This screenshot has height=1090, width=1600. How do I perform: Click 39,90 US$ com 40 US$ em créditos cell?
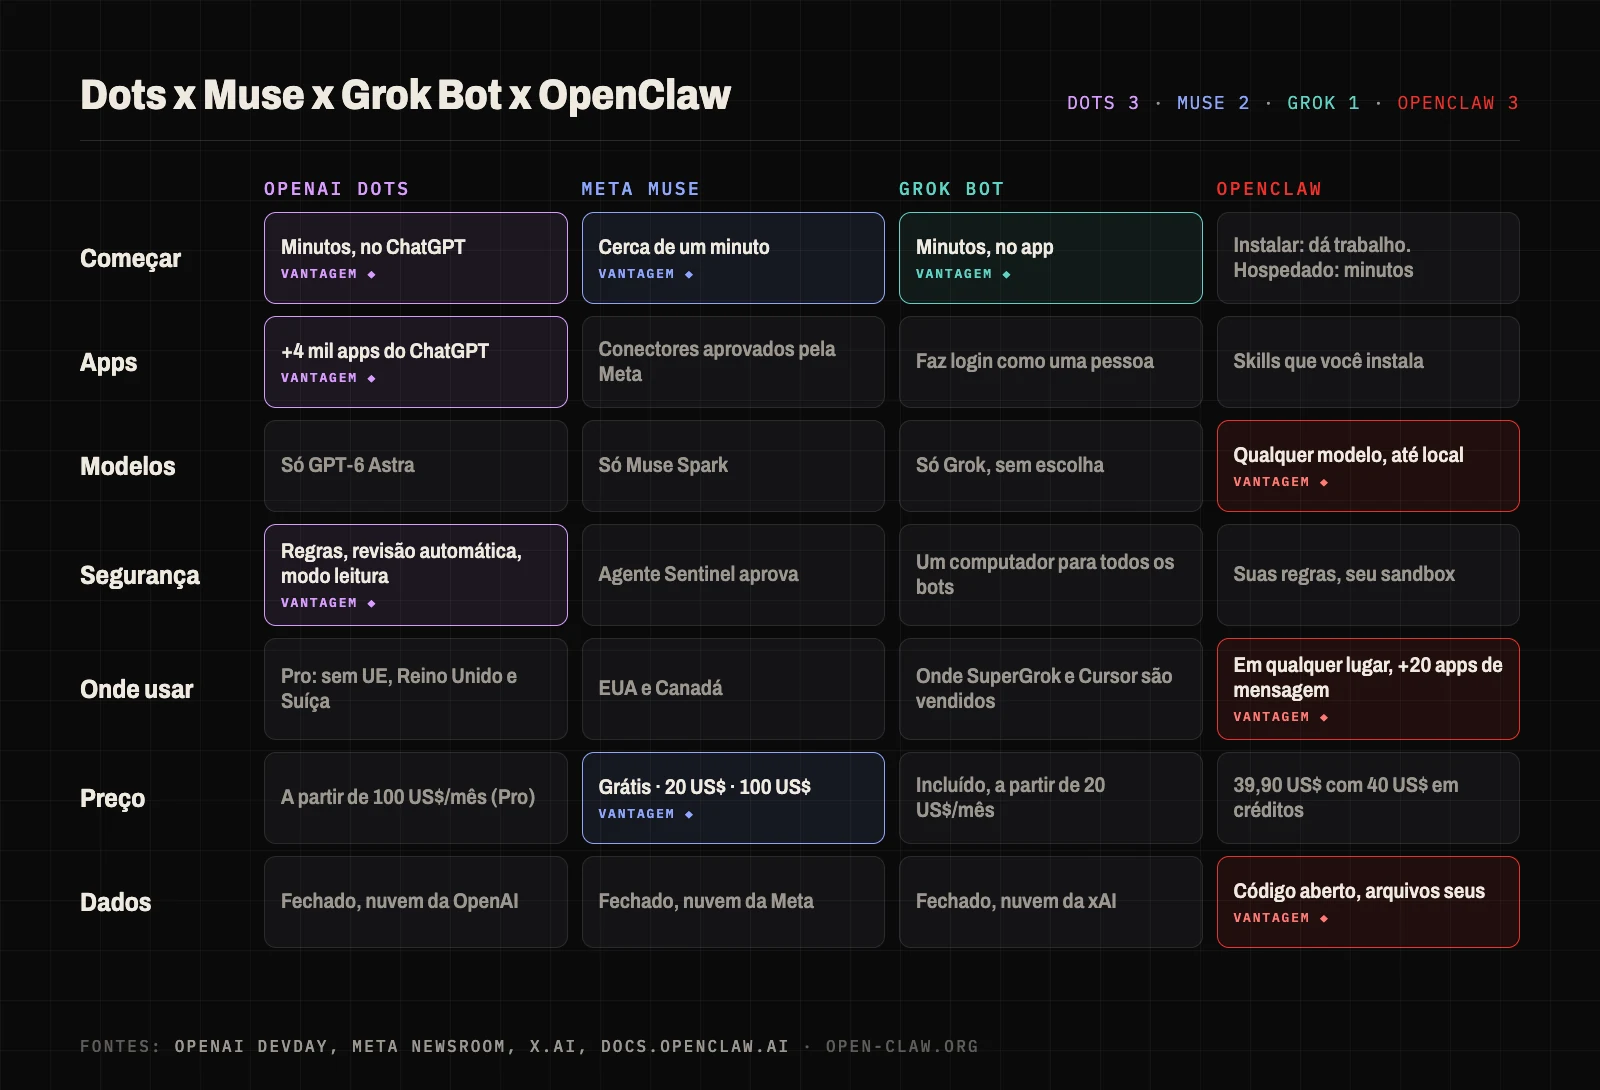[1368, 798]
